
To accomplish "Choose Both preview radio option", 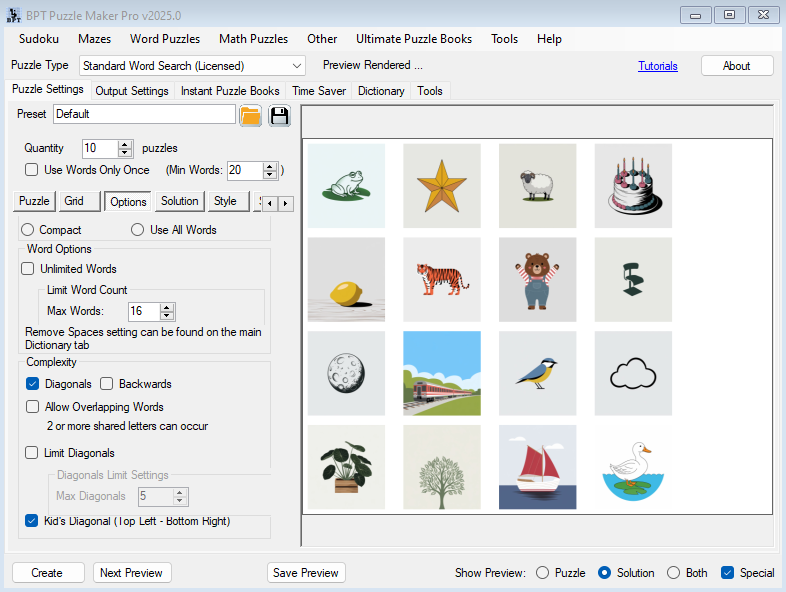I will click(x=674, y=572).
